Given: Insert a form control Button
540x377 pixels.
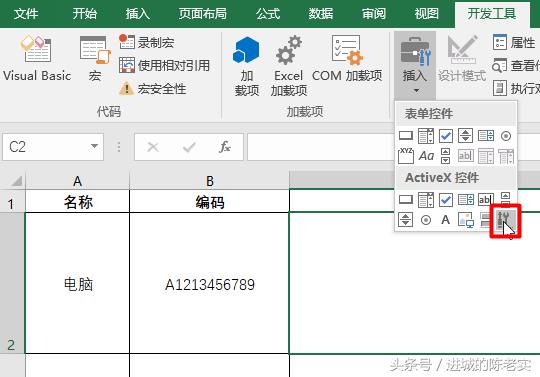Looking at the screenshot, I should point(406,136).
